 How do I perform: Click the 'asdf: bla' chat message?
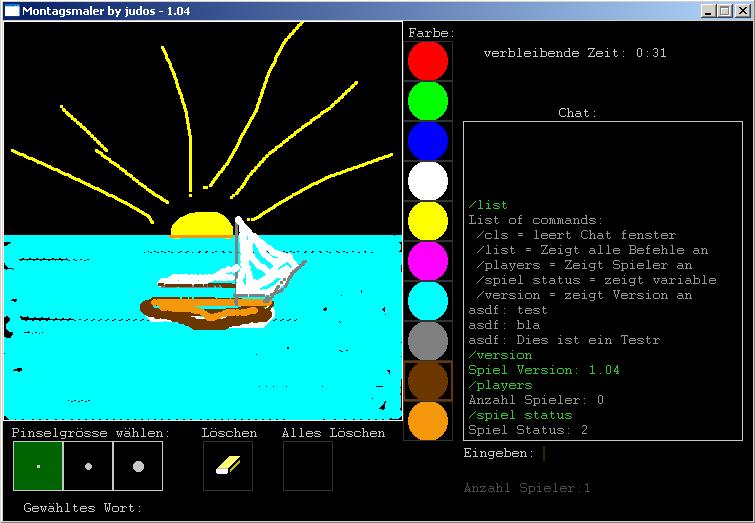point(504,325)
